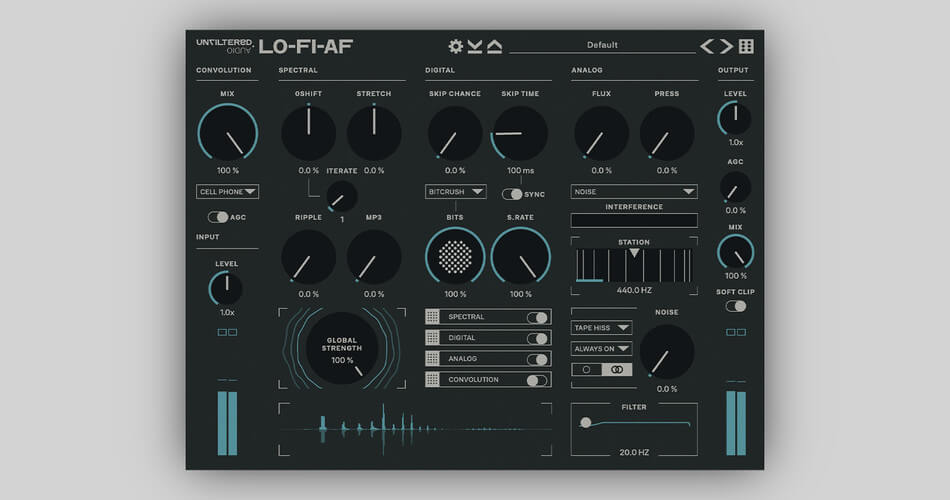
Task: Click the SKIP TIME knob
Action: click(520, 133)
